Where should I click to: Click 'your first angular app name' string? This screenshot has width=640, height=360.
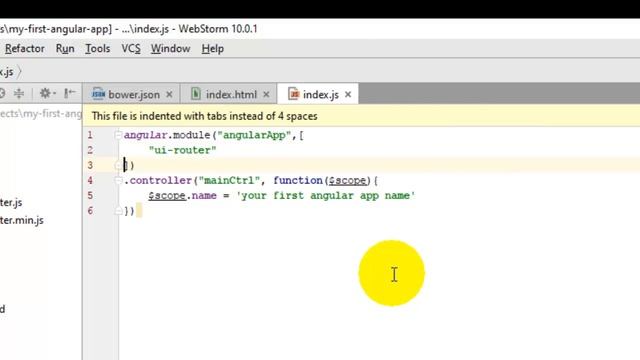tap(326, 196)
